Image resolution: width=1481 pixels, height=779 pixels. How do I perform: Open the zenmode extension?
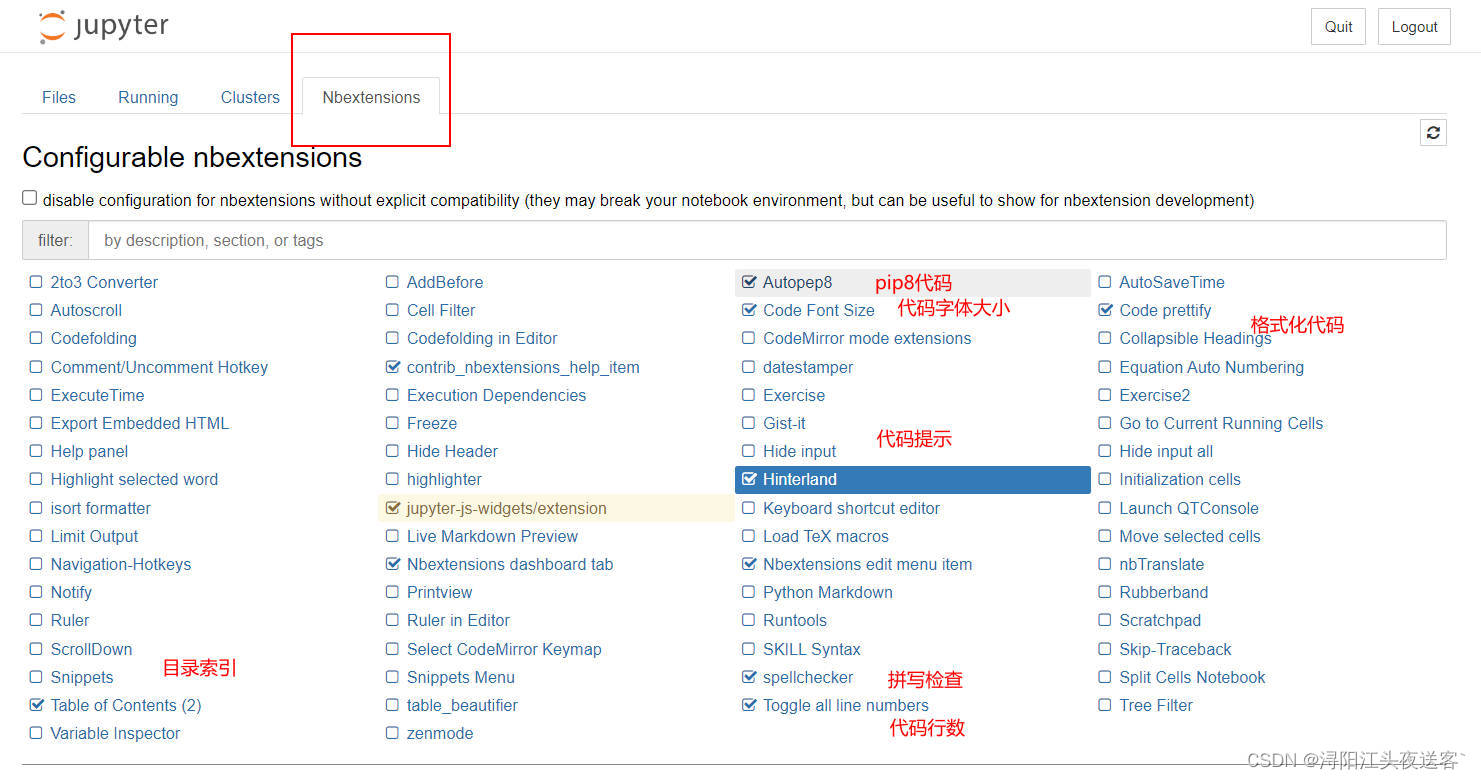(x=440, y=733)
